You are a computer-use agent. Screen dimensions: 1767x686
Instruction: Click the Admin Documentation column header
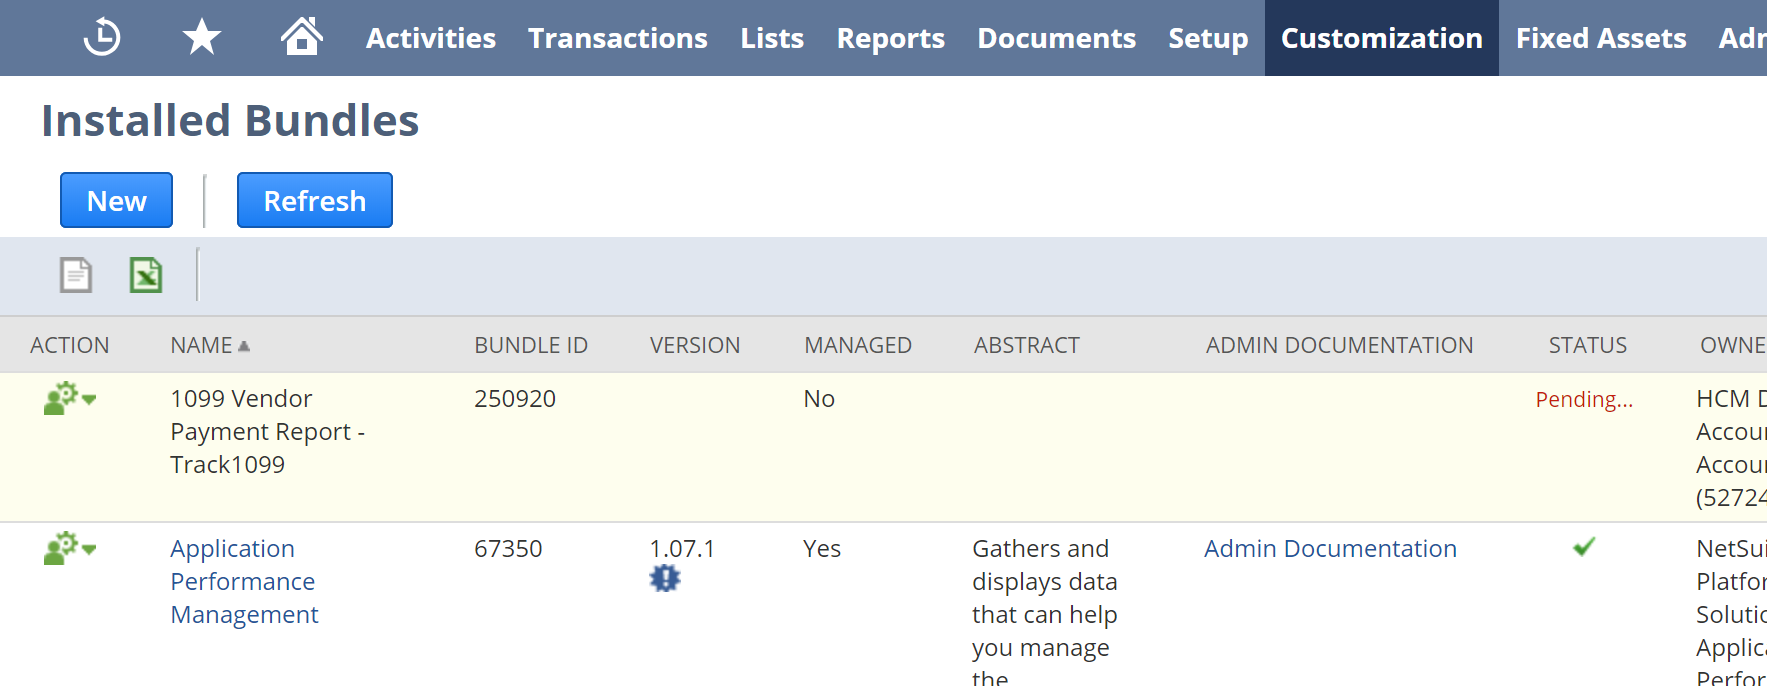(1340, 345)
